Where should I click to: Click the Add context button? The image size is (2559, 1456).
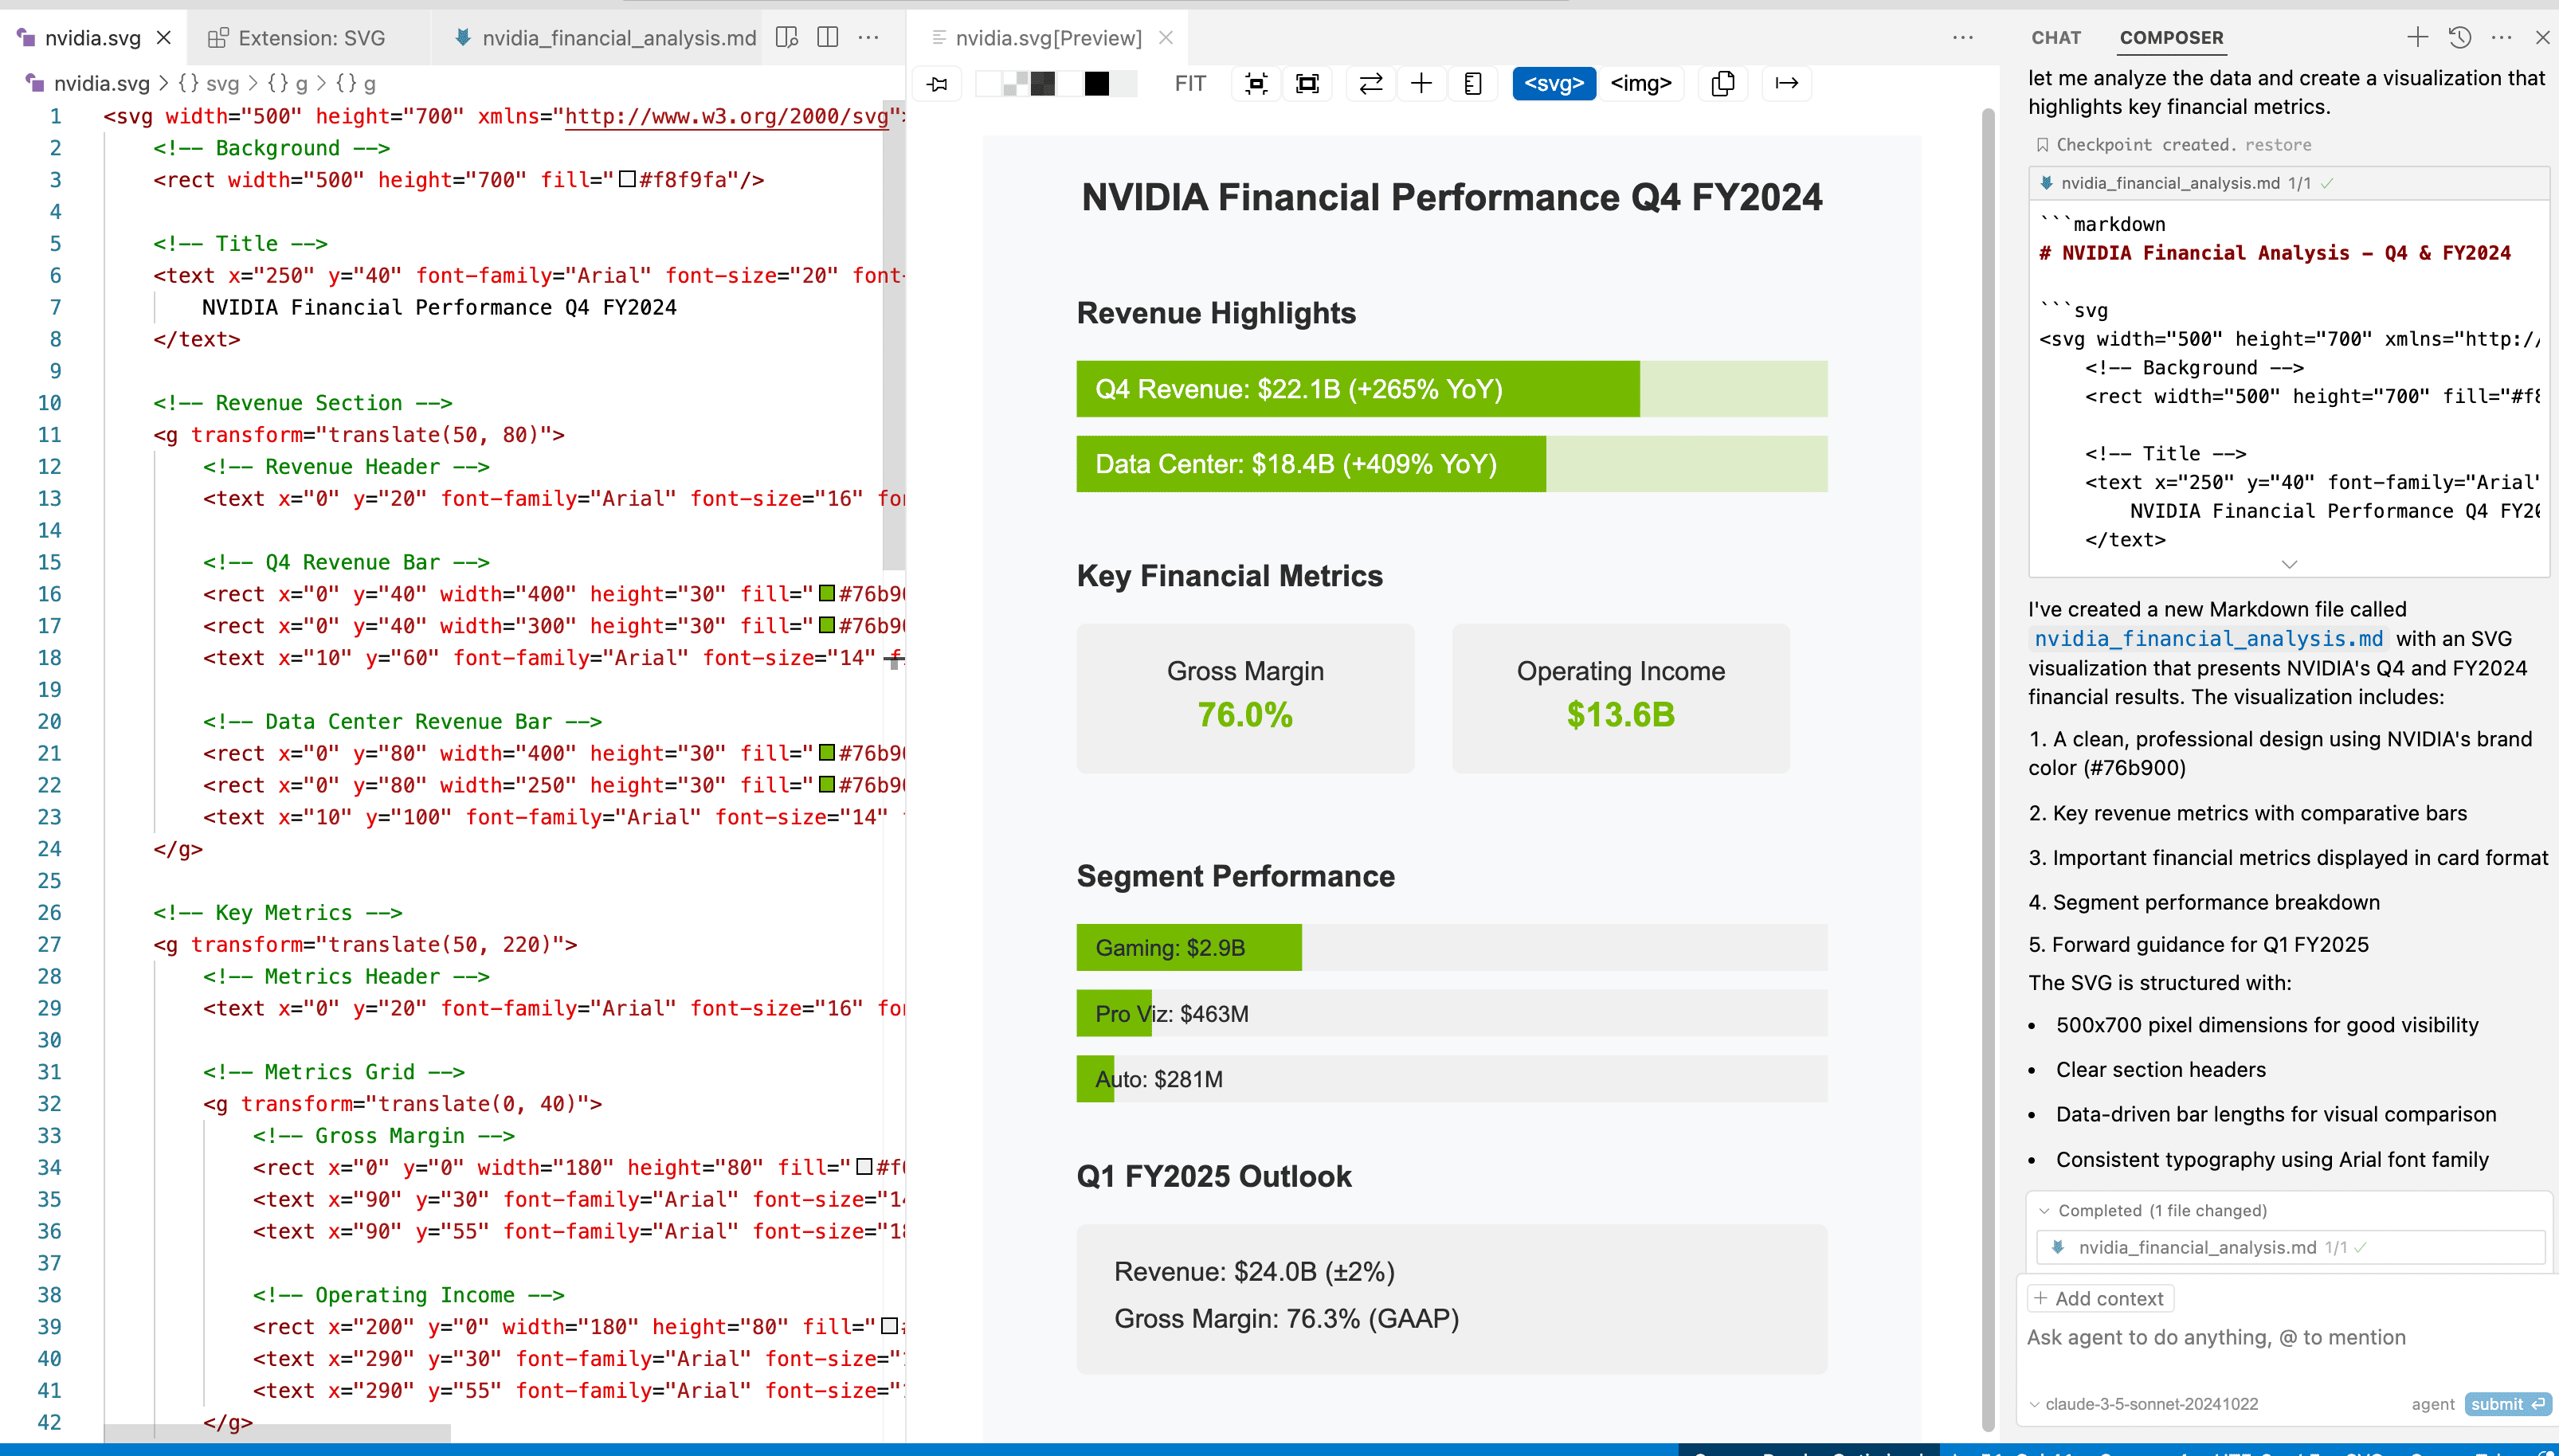[x=2100, y=1299]
